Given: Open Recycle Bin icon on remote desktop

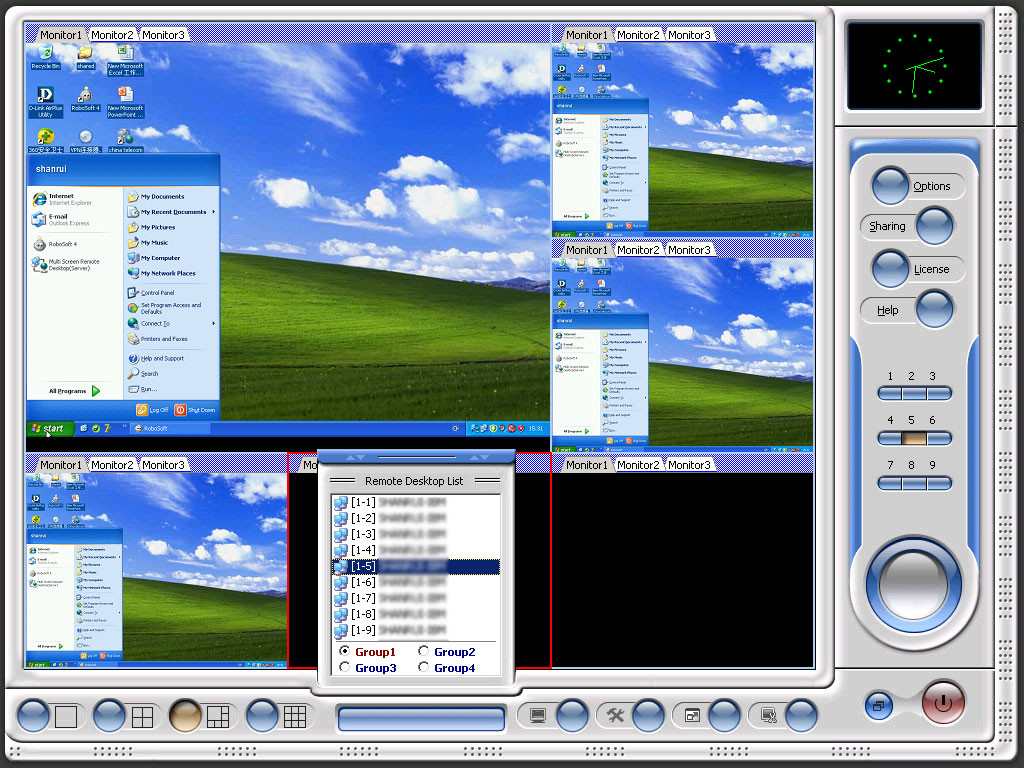Looking at the screenshot, I should click(x=45, y=57).
